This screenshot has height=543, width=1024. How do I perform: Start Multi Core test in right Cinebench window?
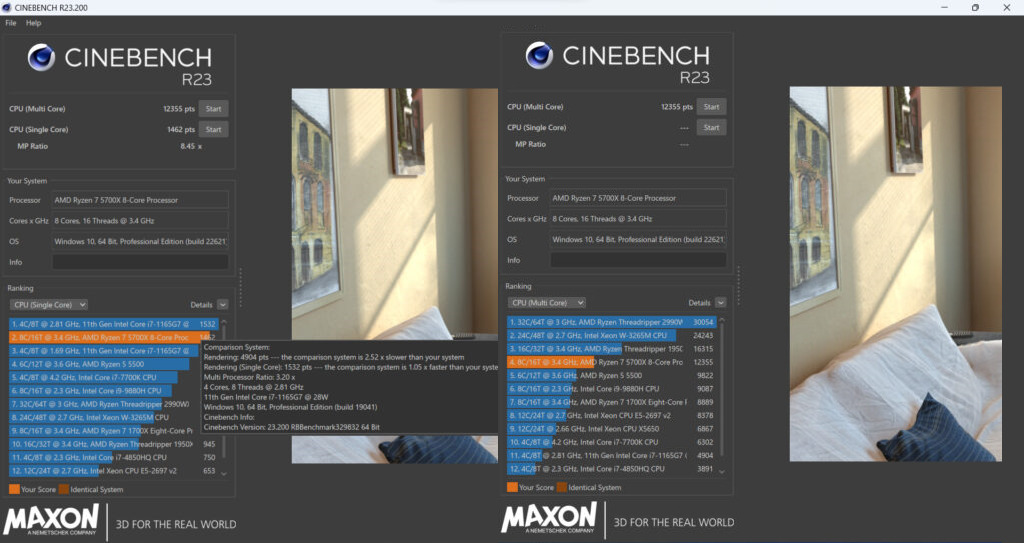[x=711, y=107]
